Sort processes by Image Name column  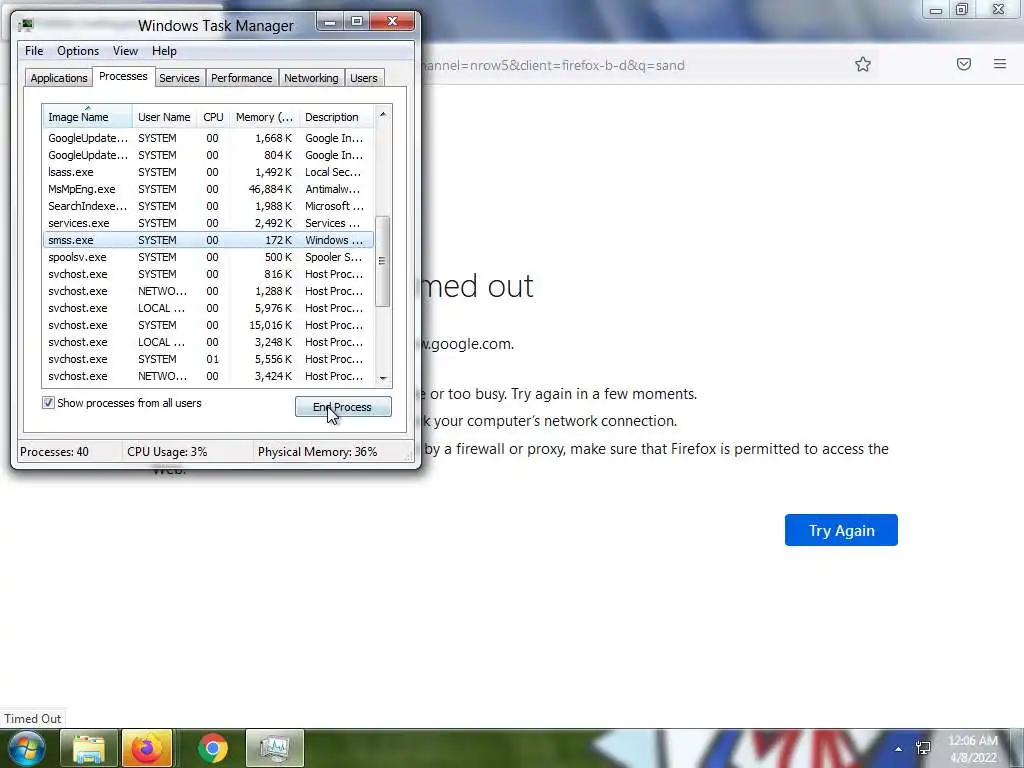(88, 117)
